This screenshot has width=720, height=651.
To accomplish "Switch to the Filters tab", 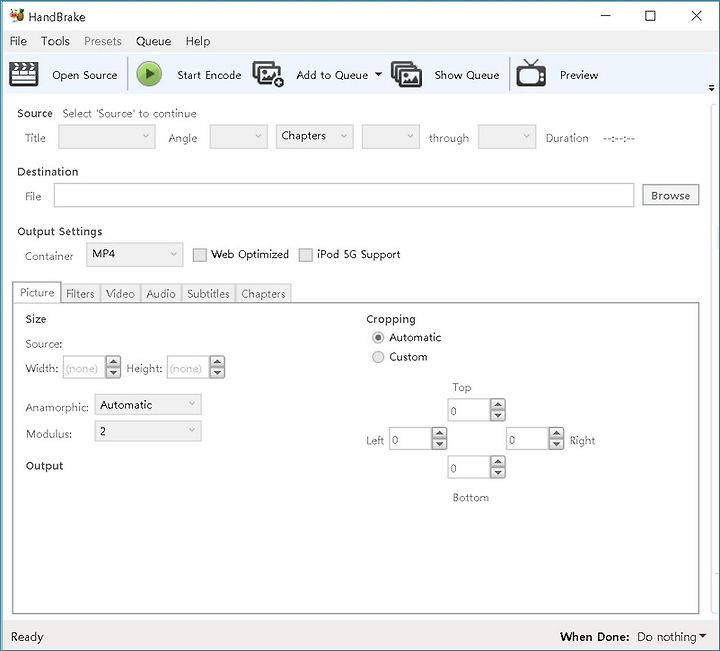I will point(80,293).
